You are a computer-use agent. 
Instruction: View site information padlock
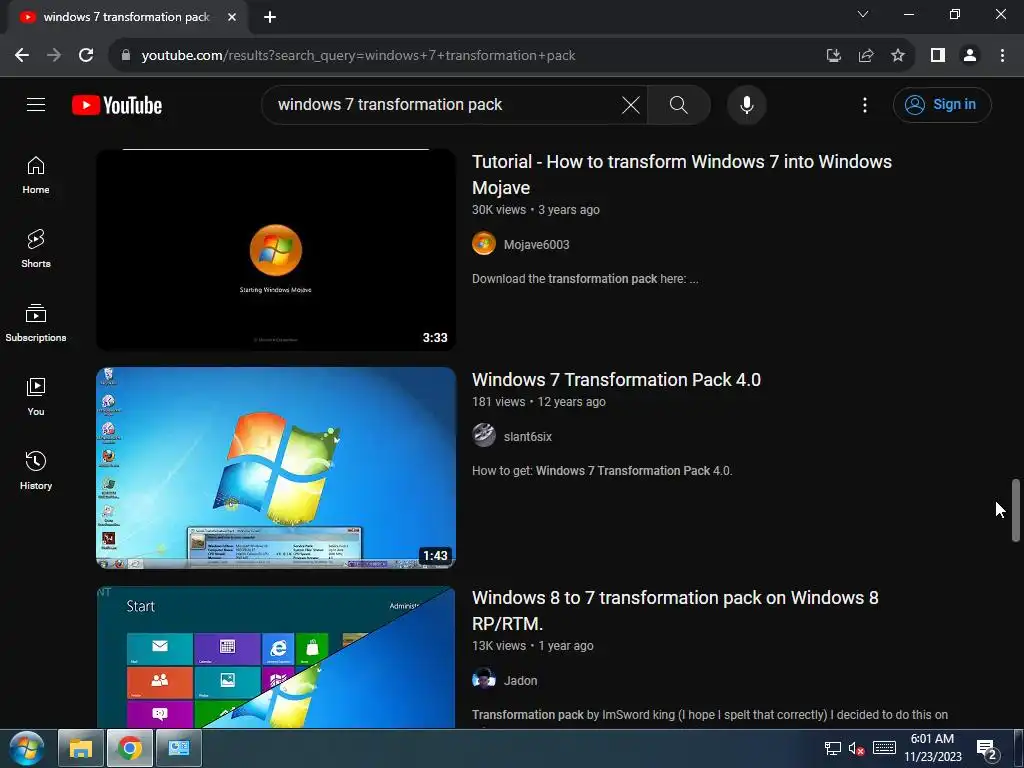point(126,56)
